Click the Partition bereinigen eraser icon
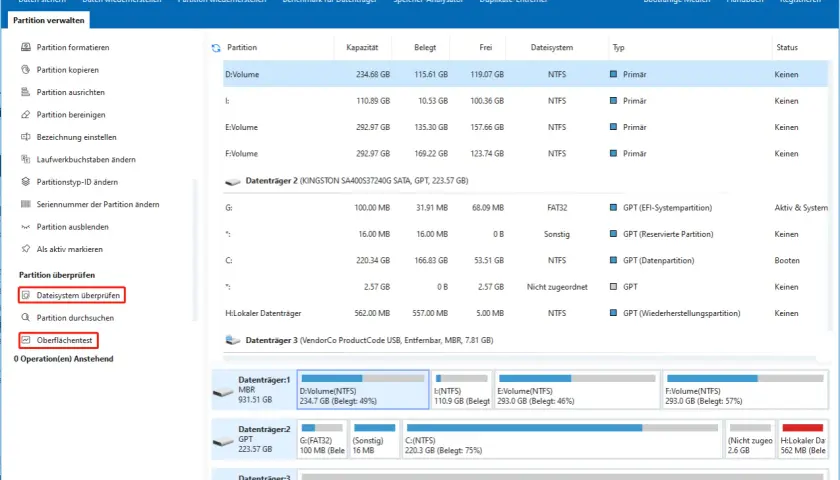The image size is (840, 480). pyautogui.click(x=26, y=115)
